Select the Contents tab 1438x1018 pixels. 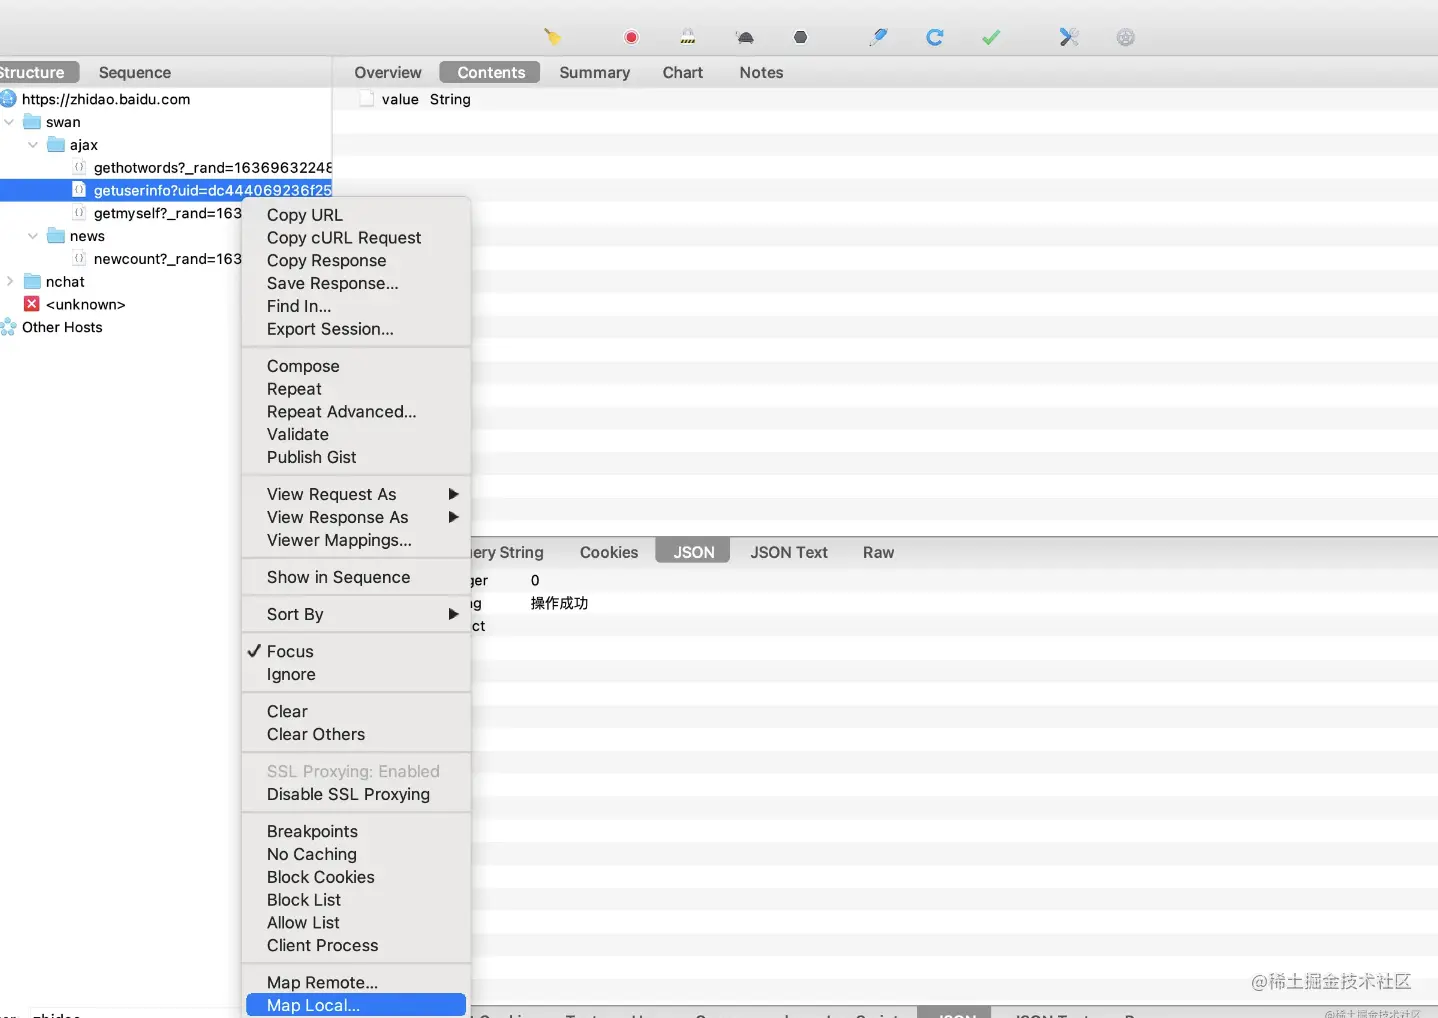click(x=491, y=72)
